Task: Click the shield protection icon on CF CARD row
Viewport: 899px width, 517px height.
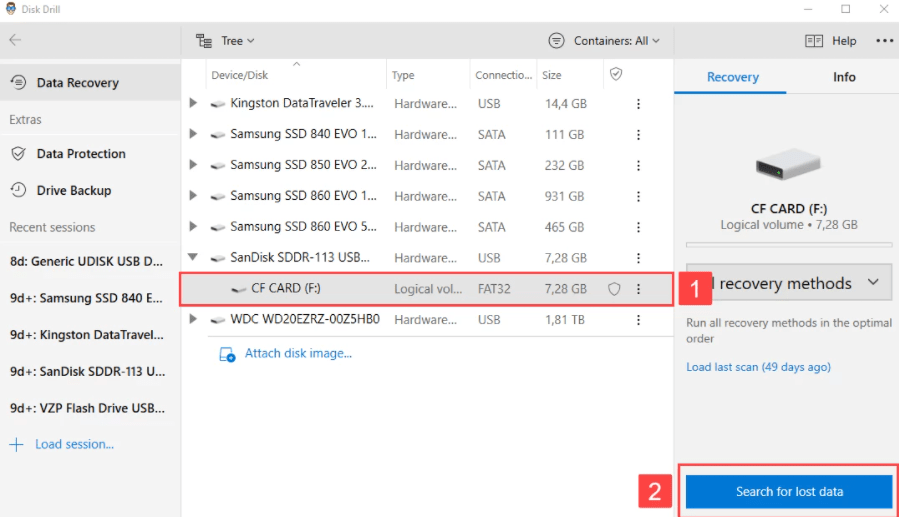Action: point(614,289)
